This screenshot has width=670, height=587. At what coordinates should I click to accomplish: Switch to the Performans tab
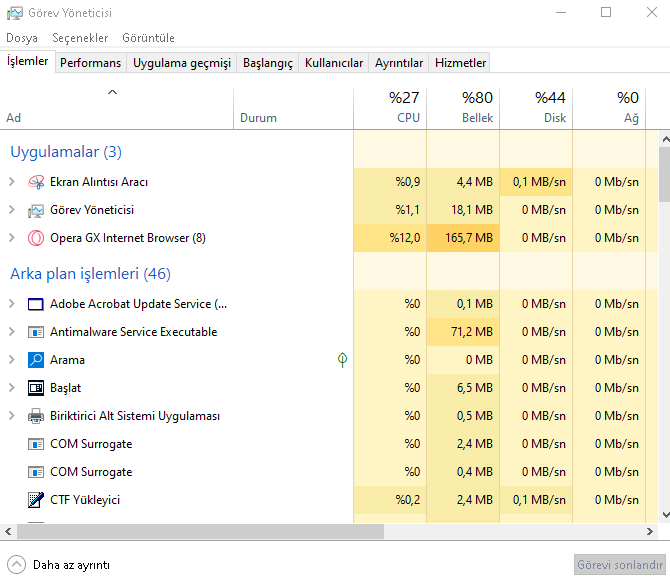pos(91,63)
